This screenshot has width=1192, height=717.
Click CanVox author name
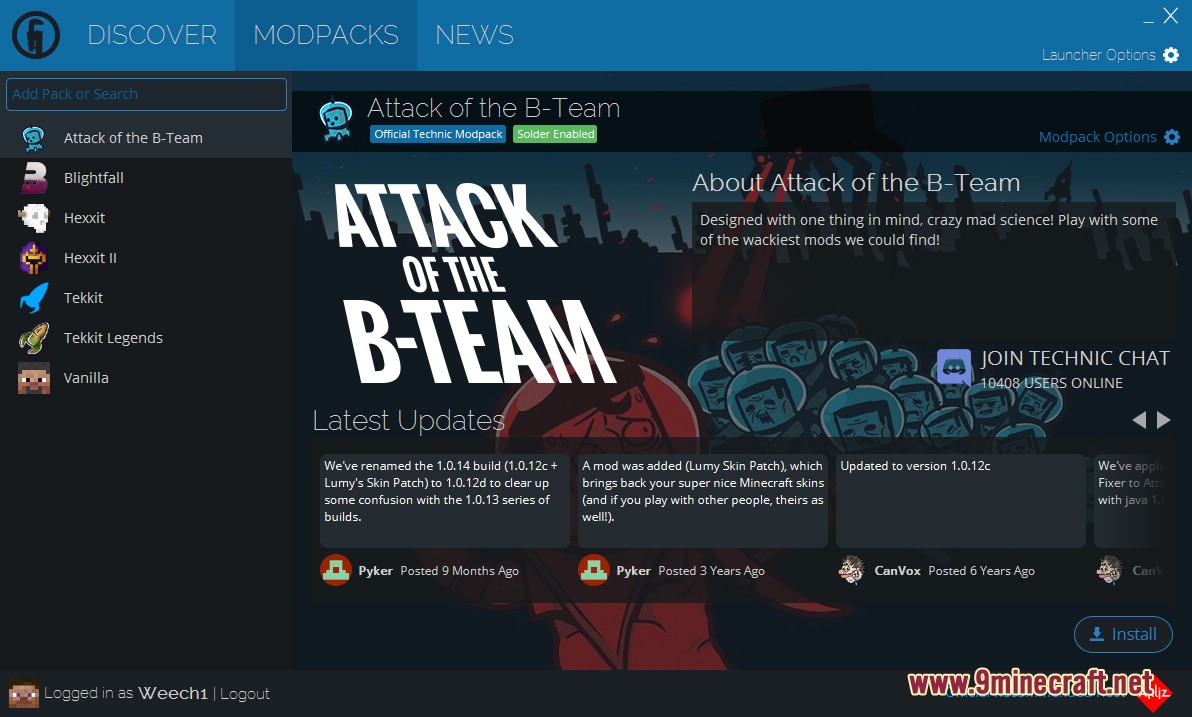pyautogui.click(x=897, y=570)
